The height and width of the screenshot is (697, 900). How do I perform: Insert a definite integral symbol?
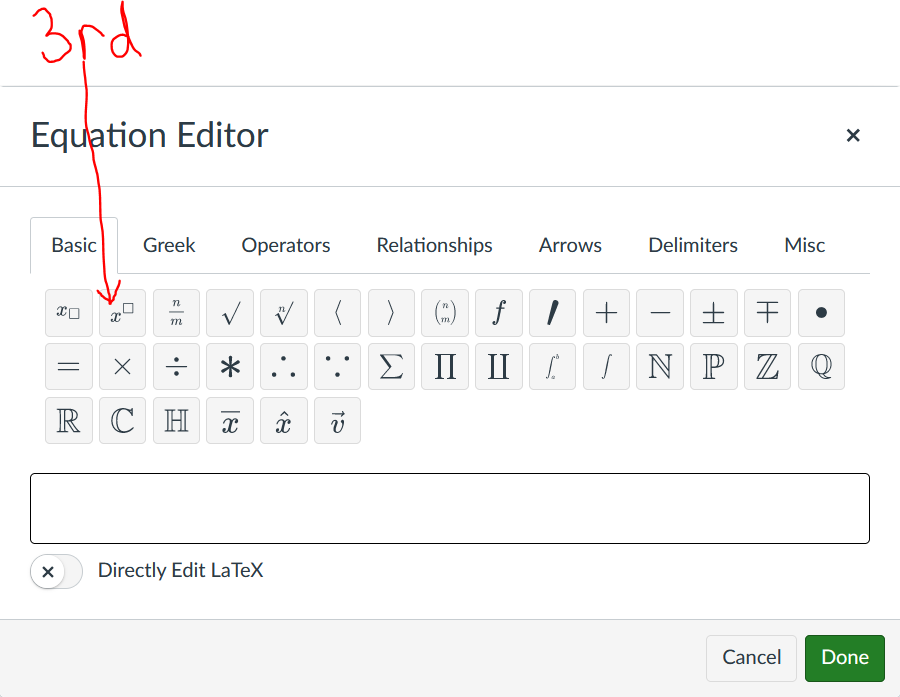tap(552, 367)
